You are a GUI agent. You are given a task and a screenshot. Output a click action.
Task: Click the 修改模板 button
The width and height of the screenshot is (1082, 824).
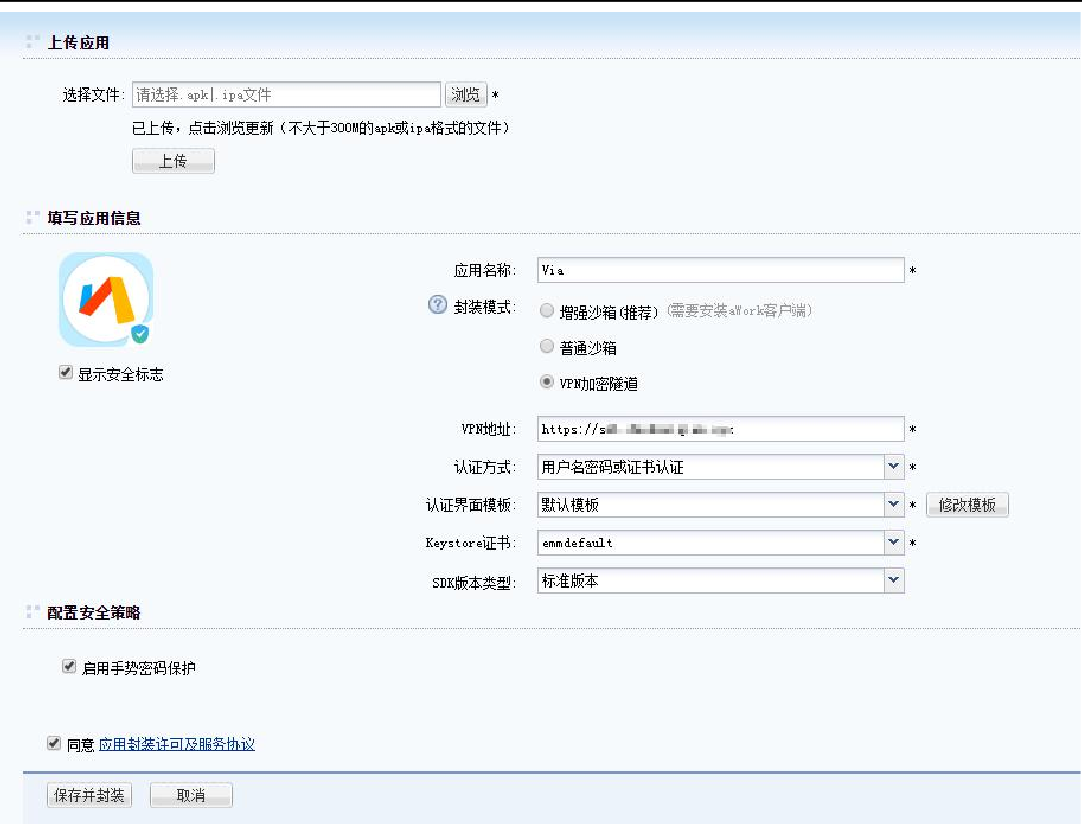[967, 505]
